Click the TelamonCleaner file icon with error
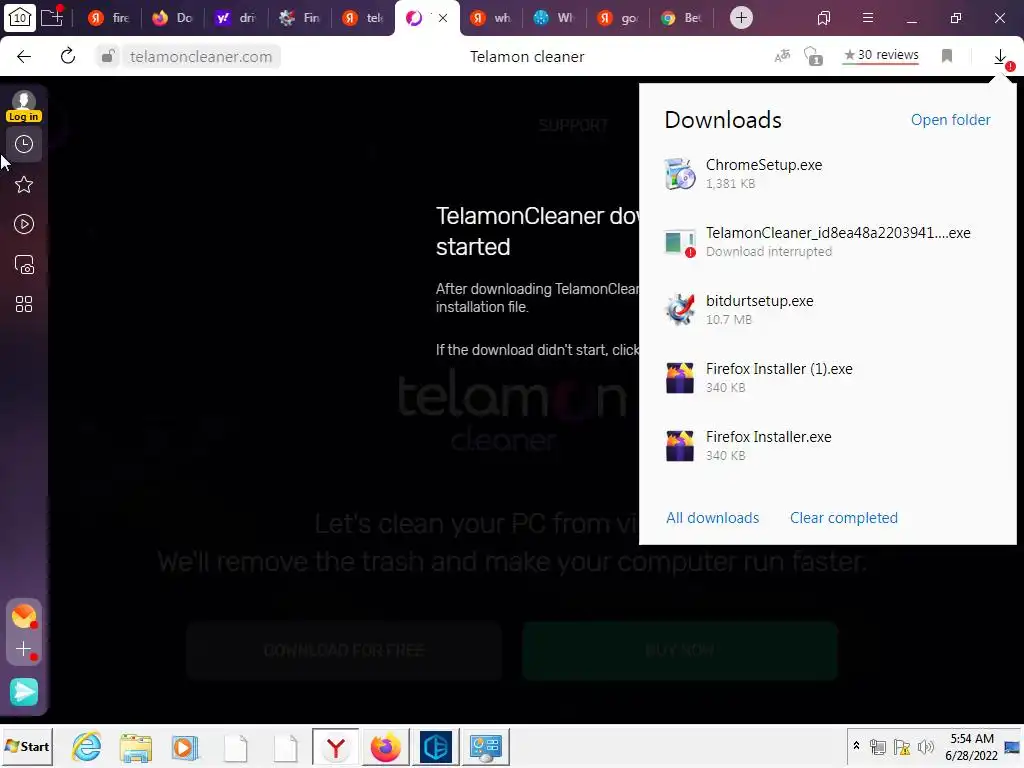This screenshot has height=768, width=1024. [x=680, y=243]
